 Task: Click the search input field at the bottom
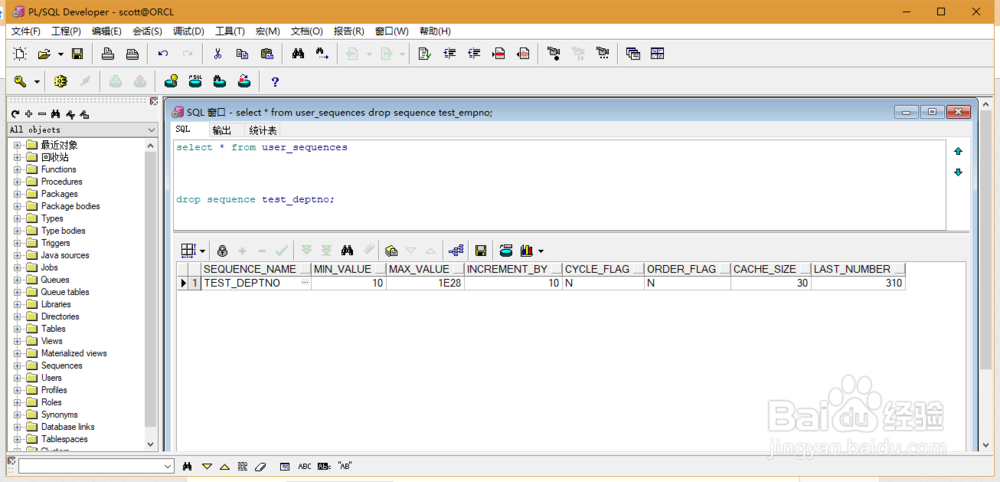pos(96,467)
